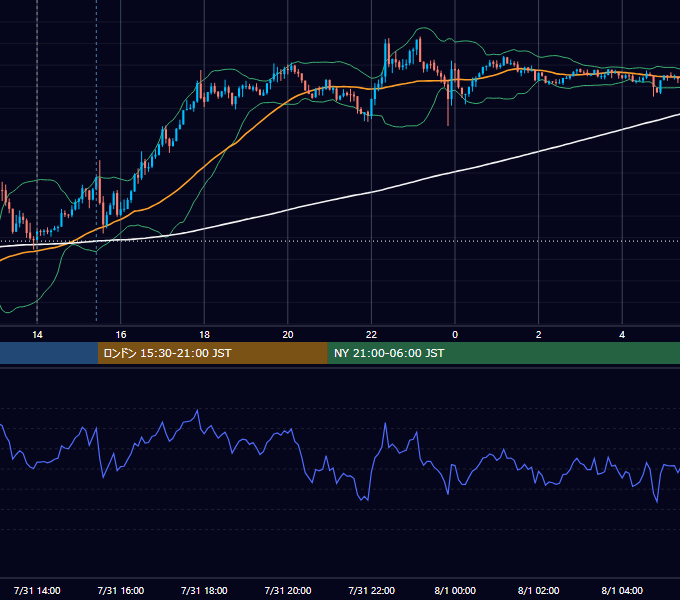This screenshot has height=600, width=680.
Task: Click the 7/31 16:00 time label
Action: pos(121,590)
